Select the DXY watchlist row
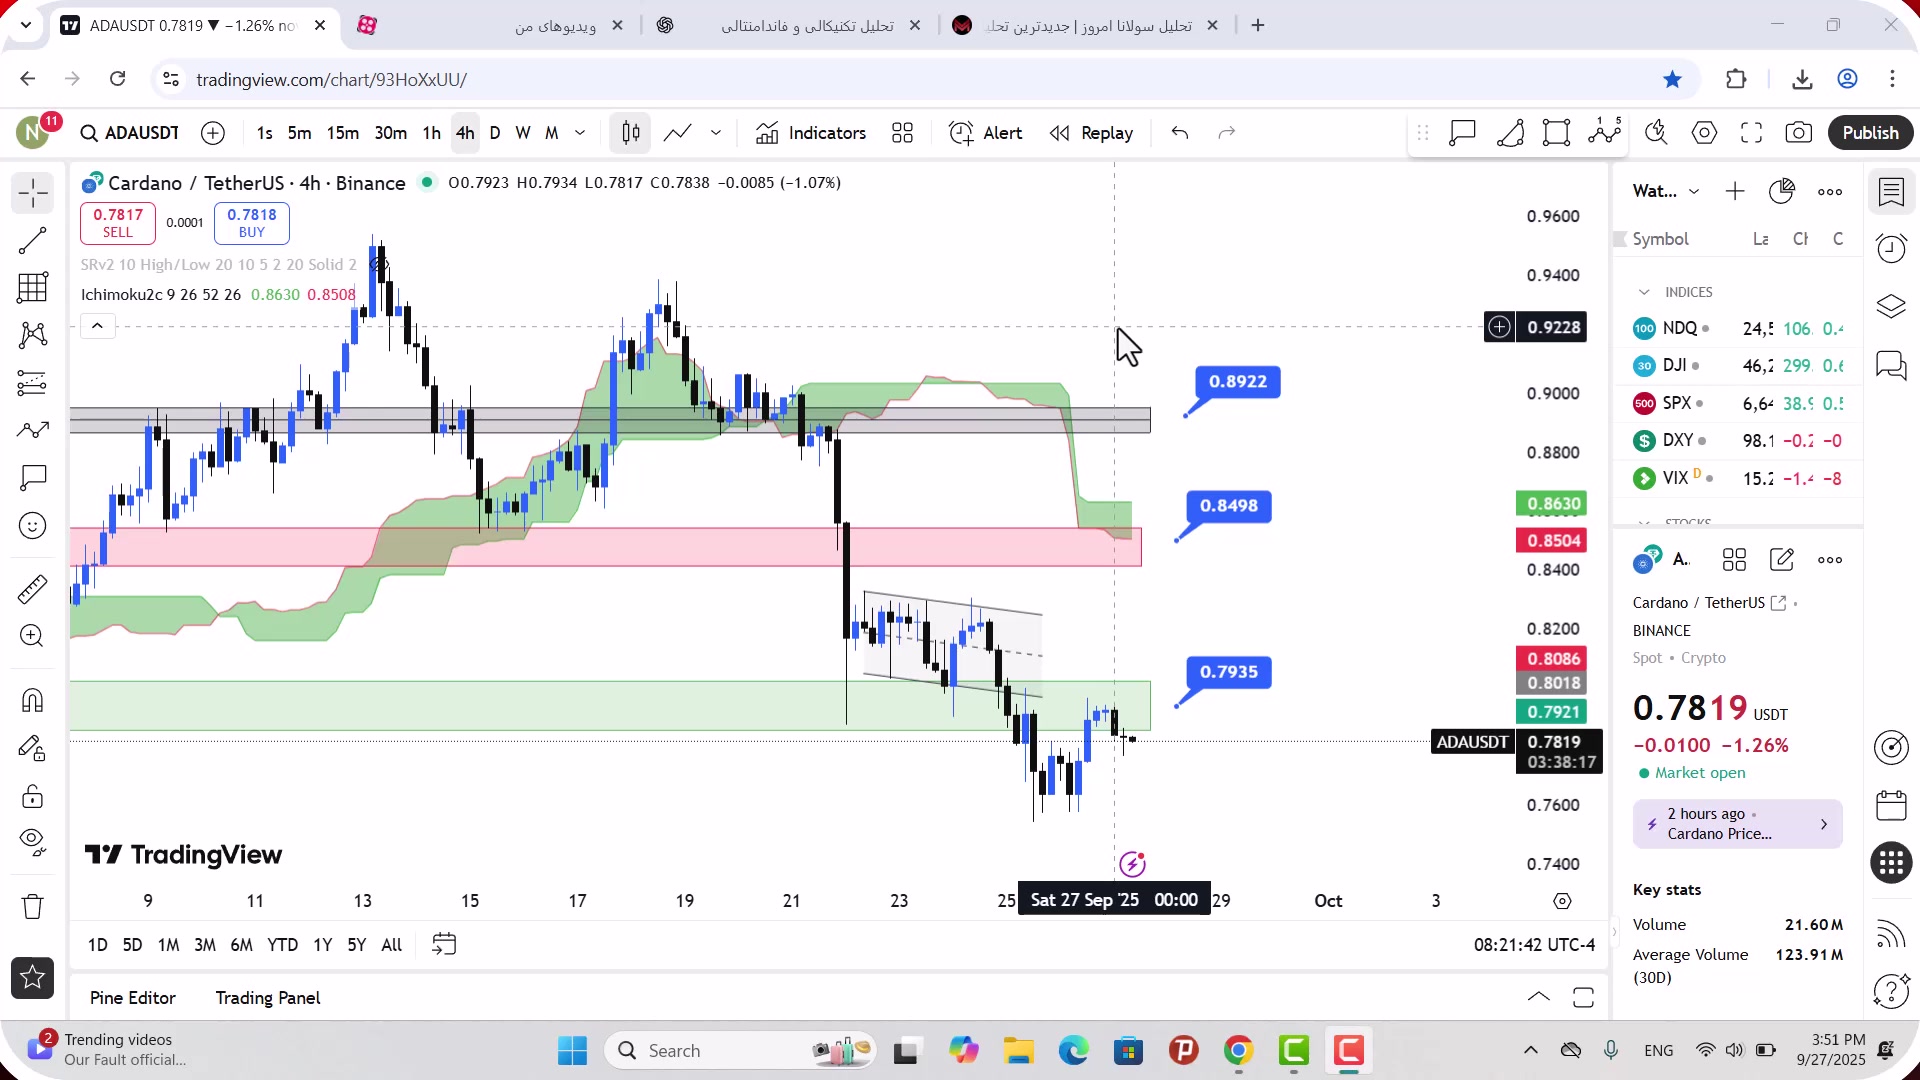1920x1080 pixels. [x=1738, y=441]
